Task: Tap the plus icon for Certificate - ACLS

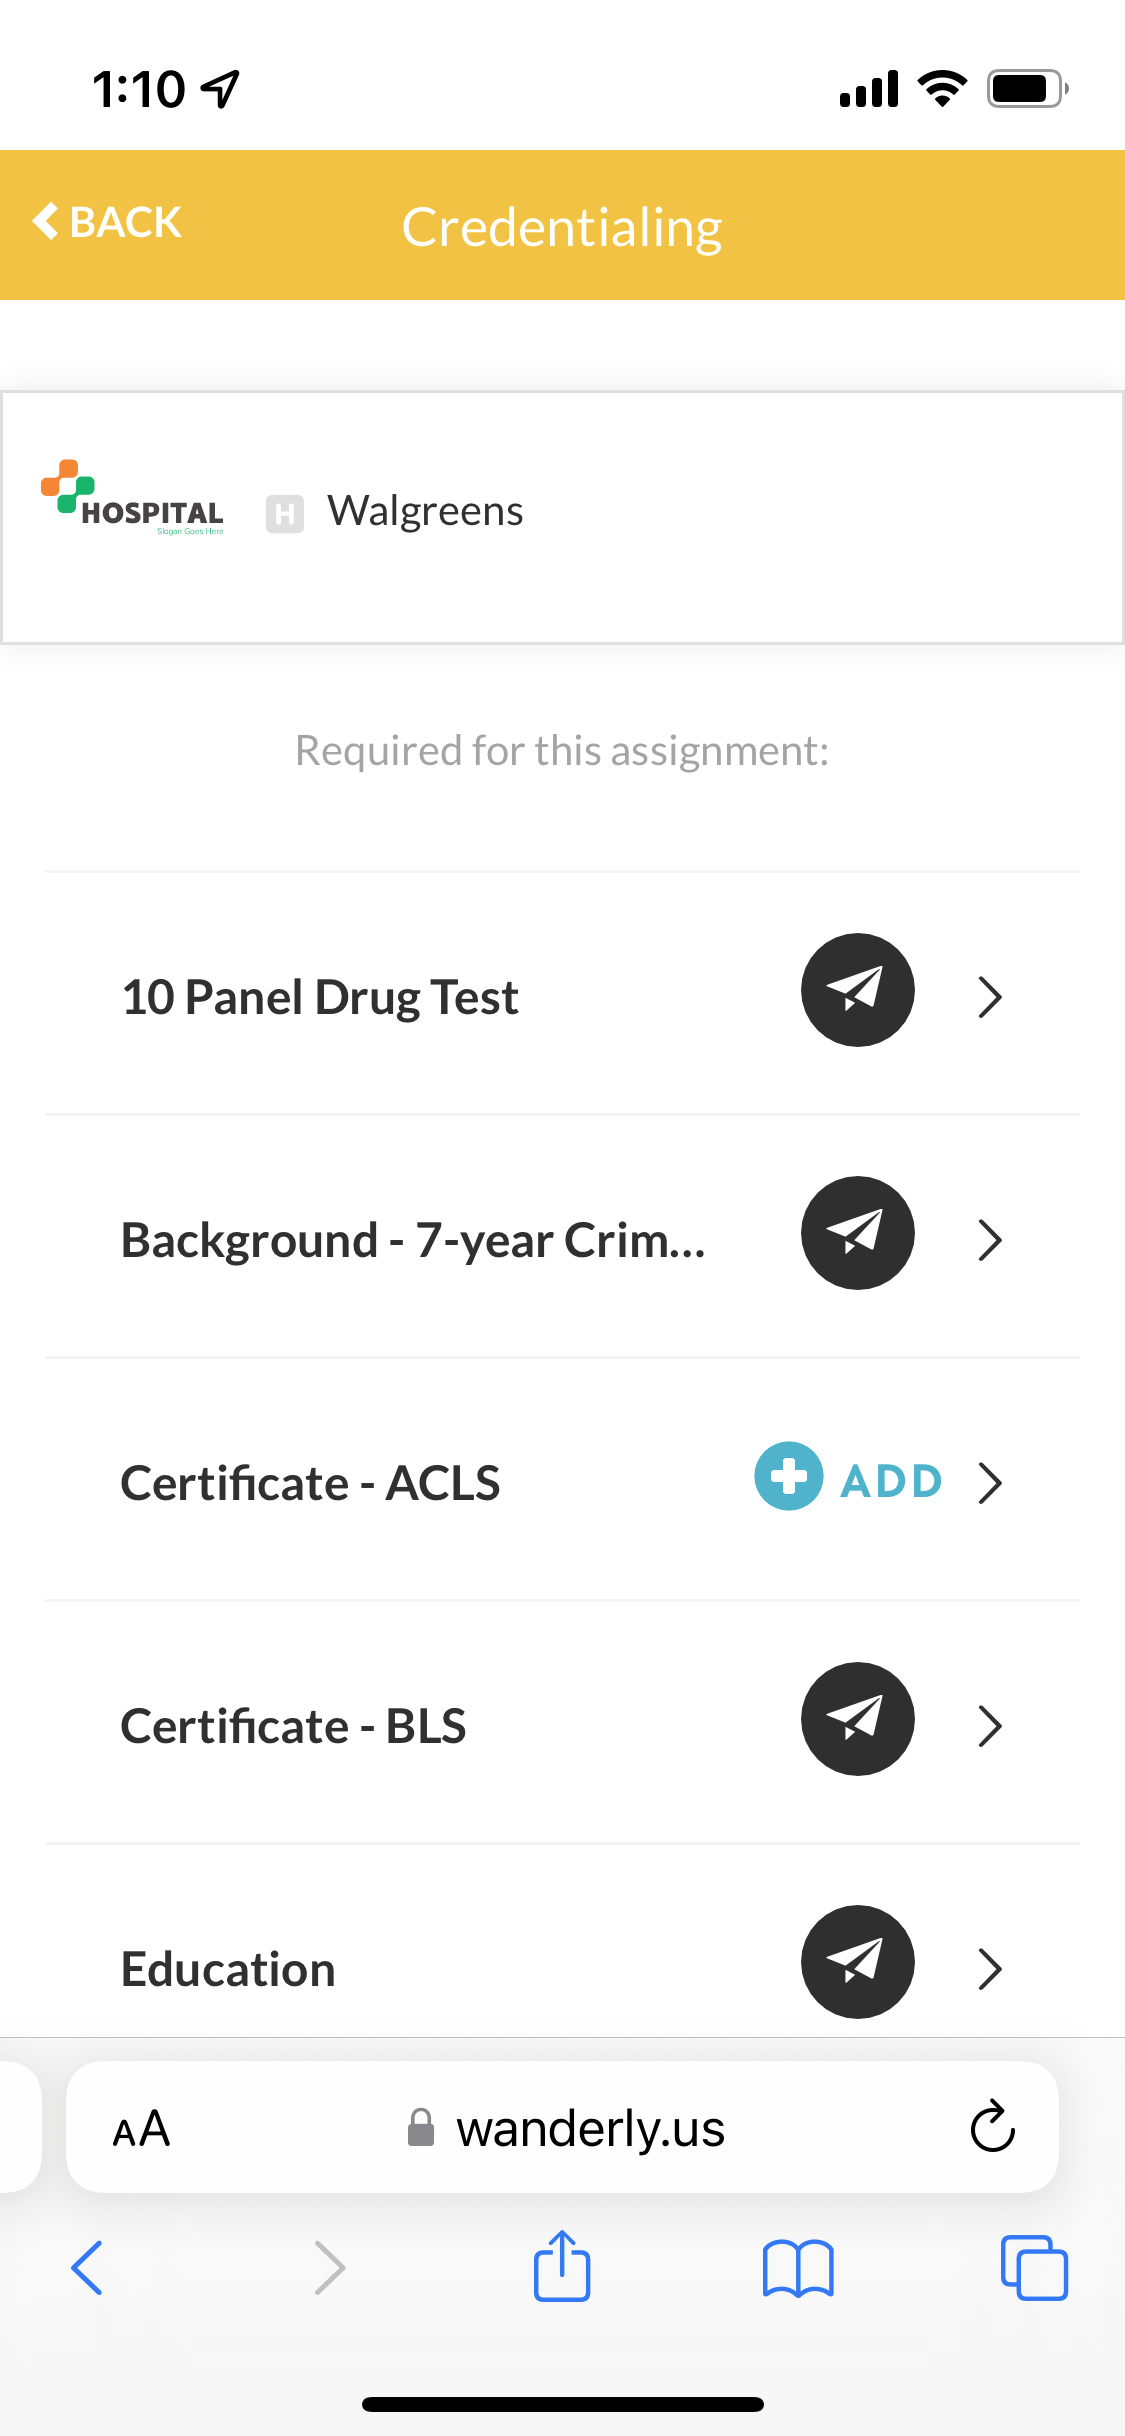Action: click(x=789, y=1476)
